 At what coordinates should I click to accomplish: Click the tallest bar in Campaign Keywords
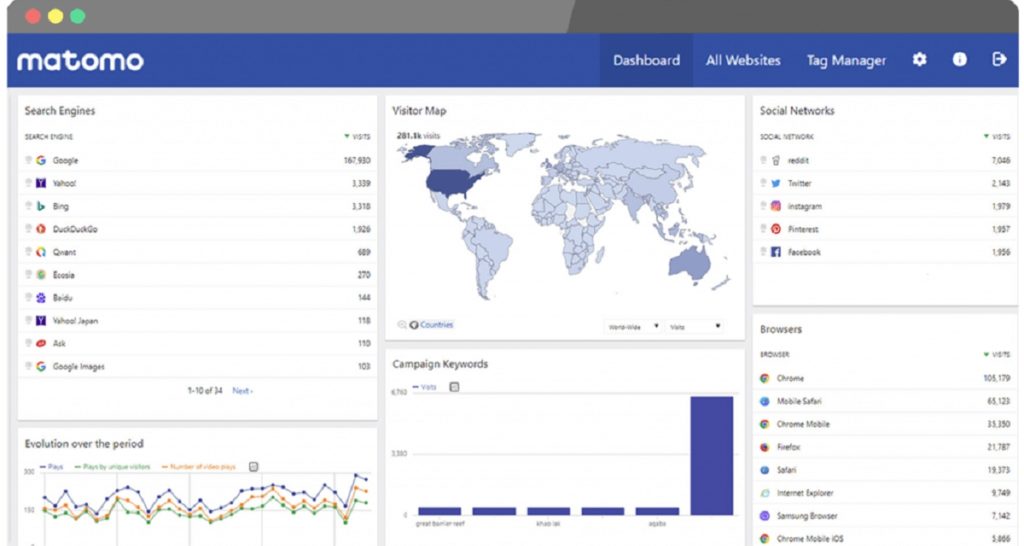[711, 455]
